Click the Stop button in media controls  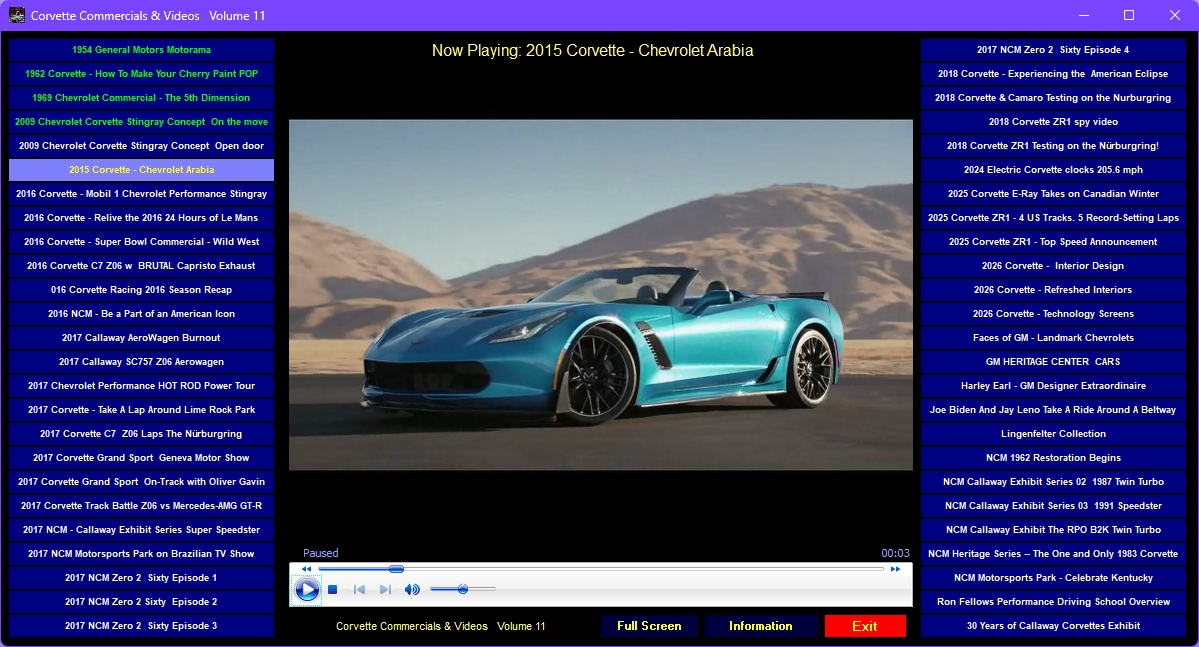tap(333, 590)
